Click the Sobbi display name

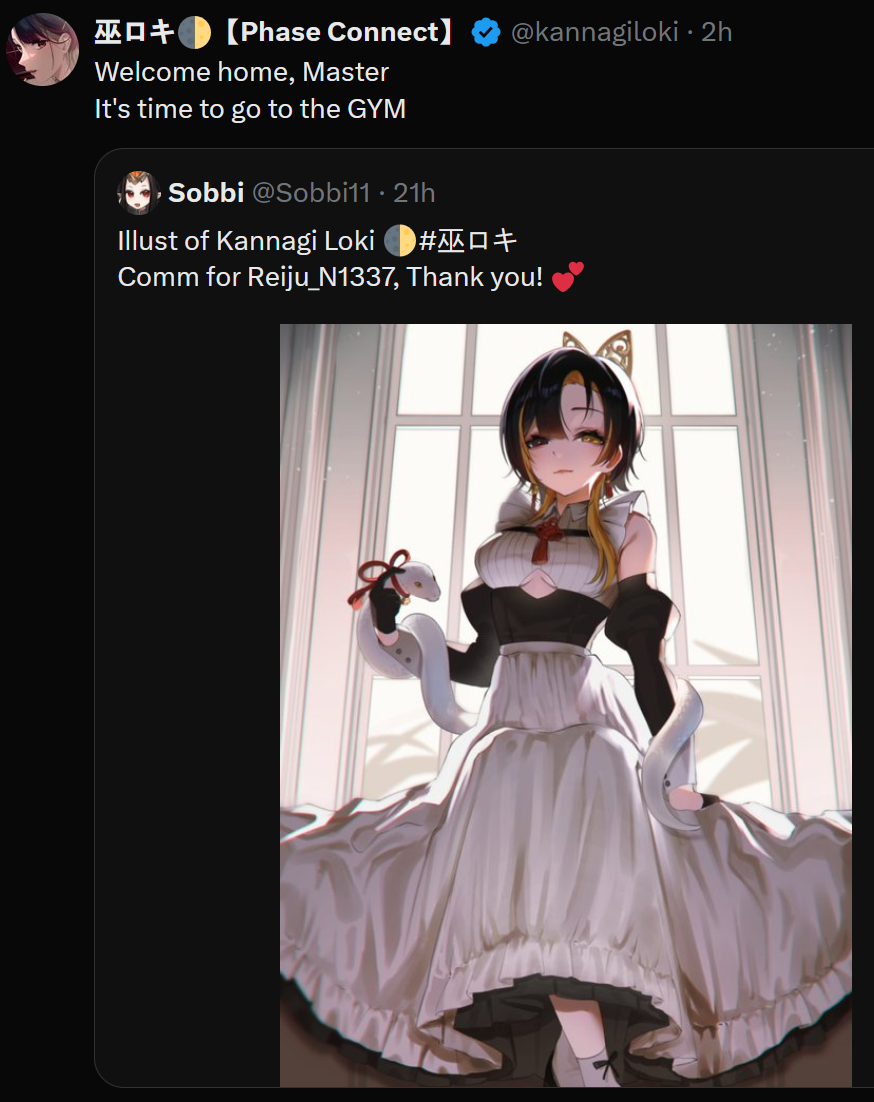[206, 193]
